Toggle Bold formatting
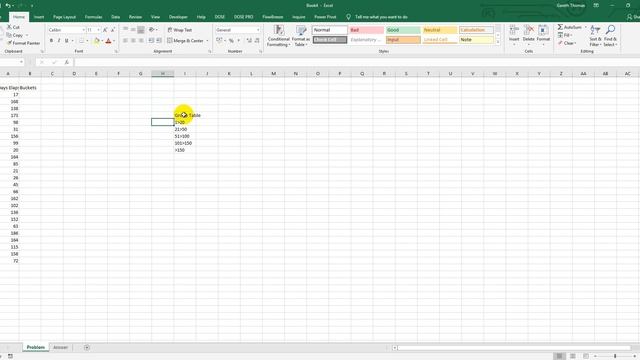 pos(51,41)
